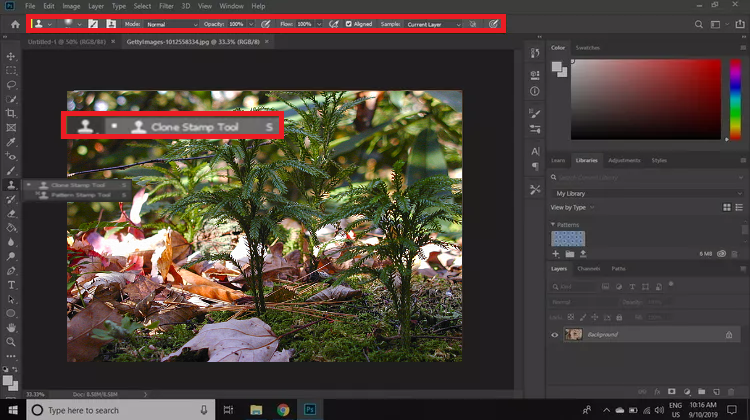Pick the Horizontal Type tool
Image resolution: width=750 pixels, height=420 pixels.
11,284
